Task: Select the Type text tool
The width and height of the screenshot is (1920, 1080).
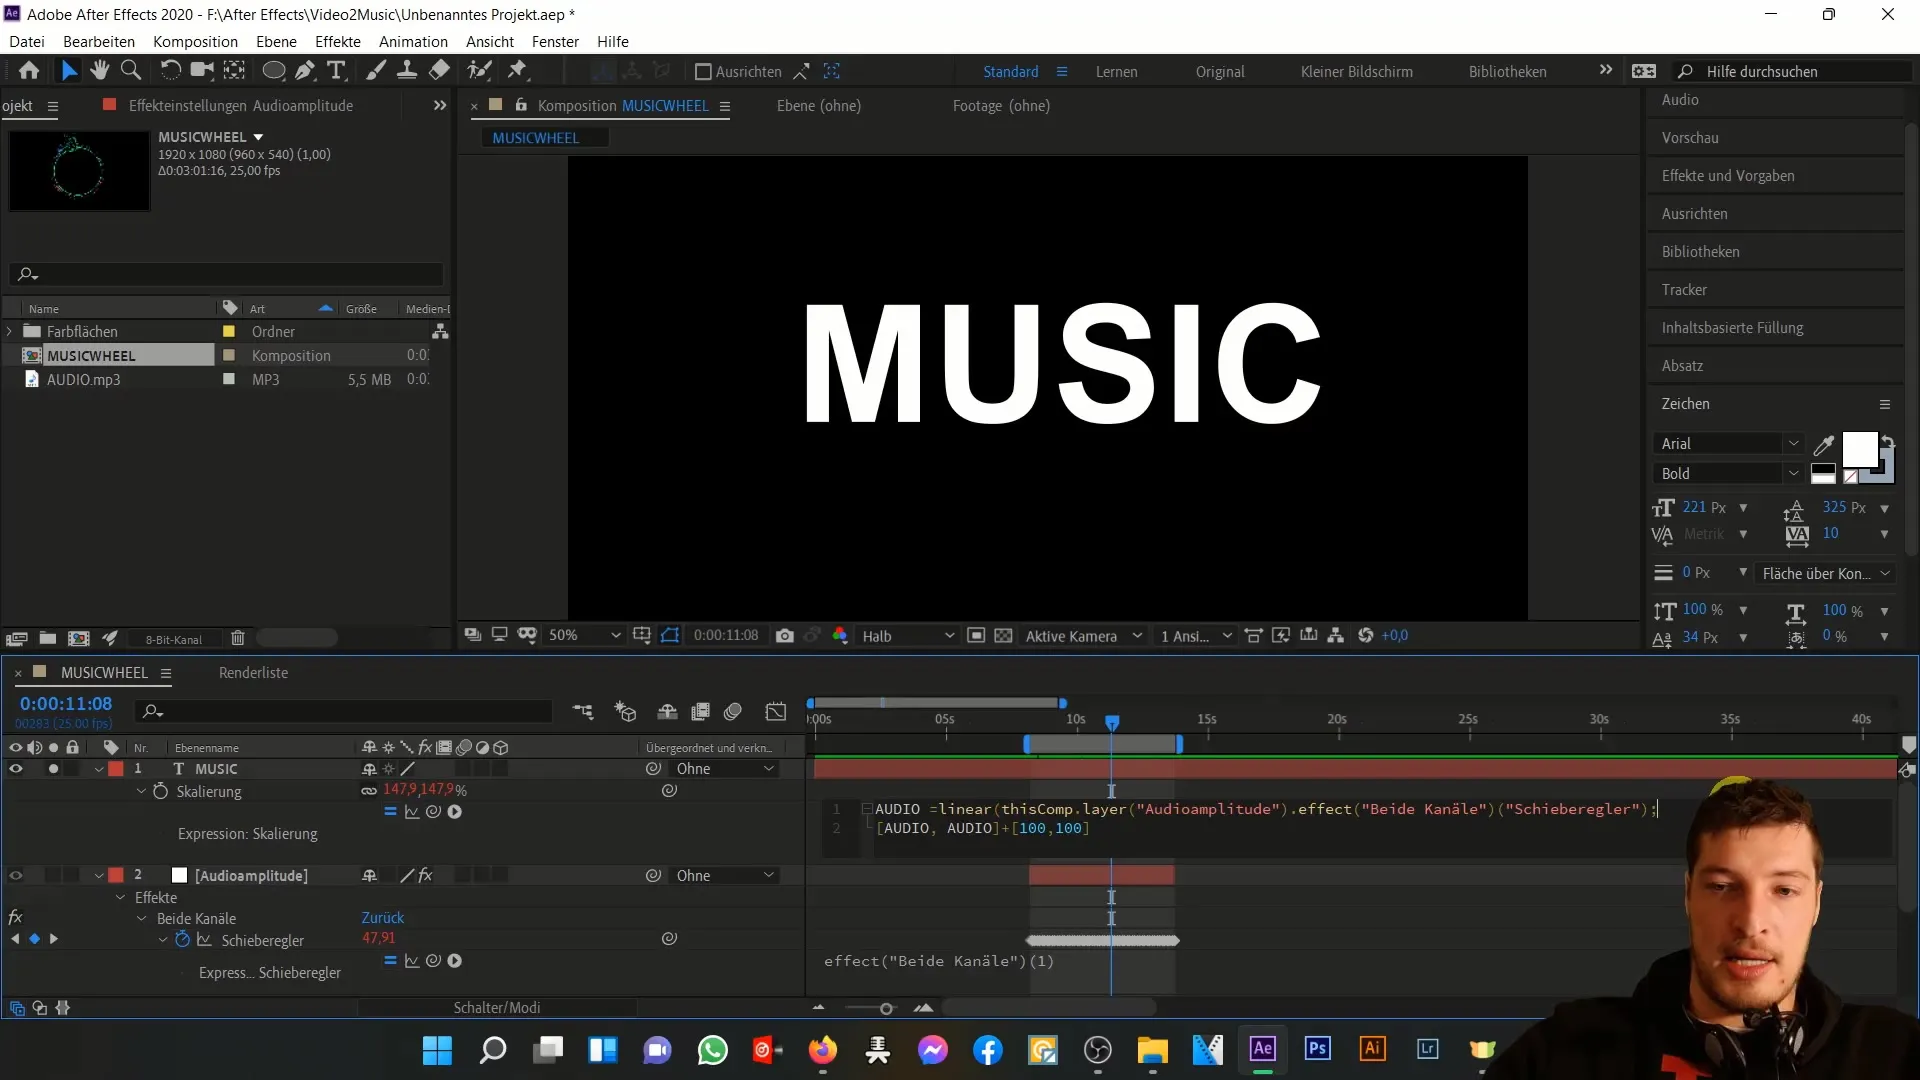Action: coord(337,71)
